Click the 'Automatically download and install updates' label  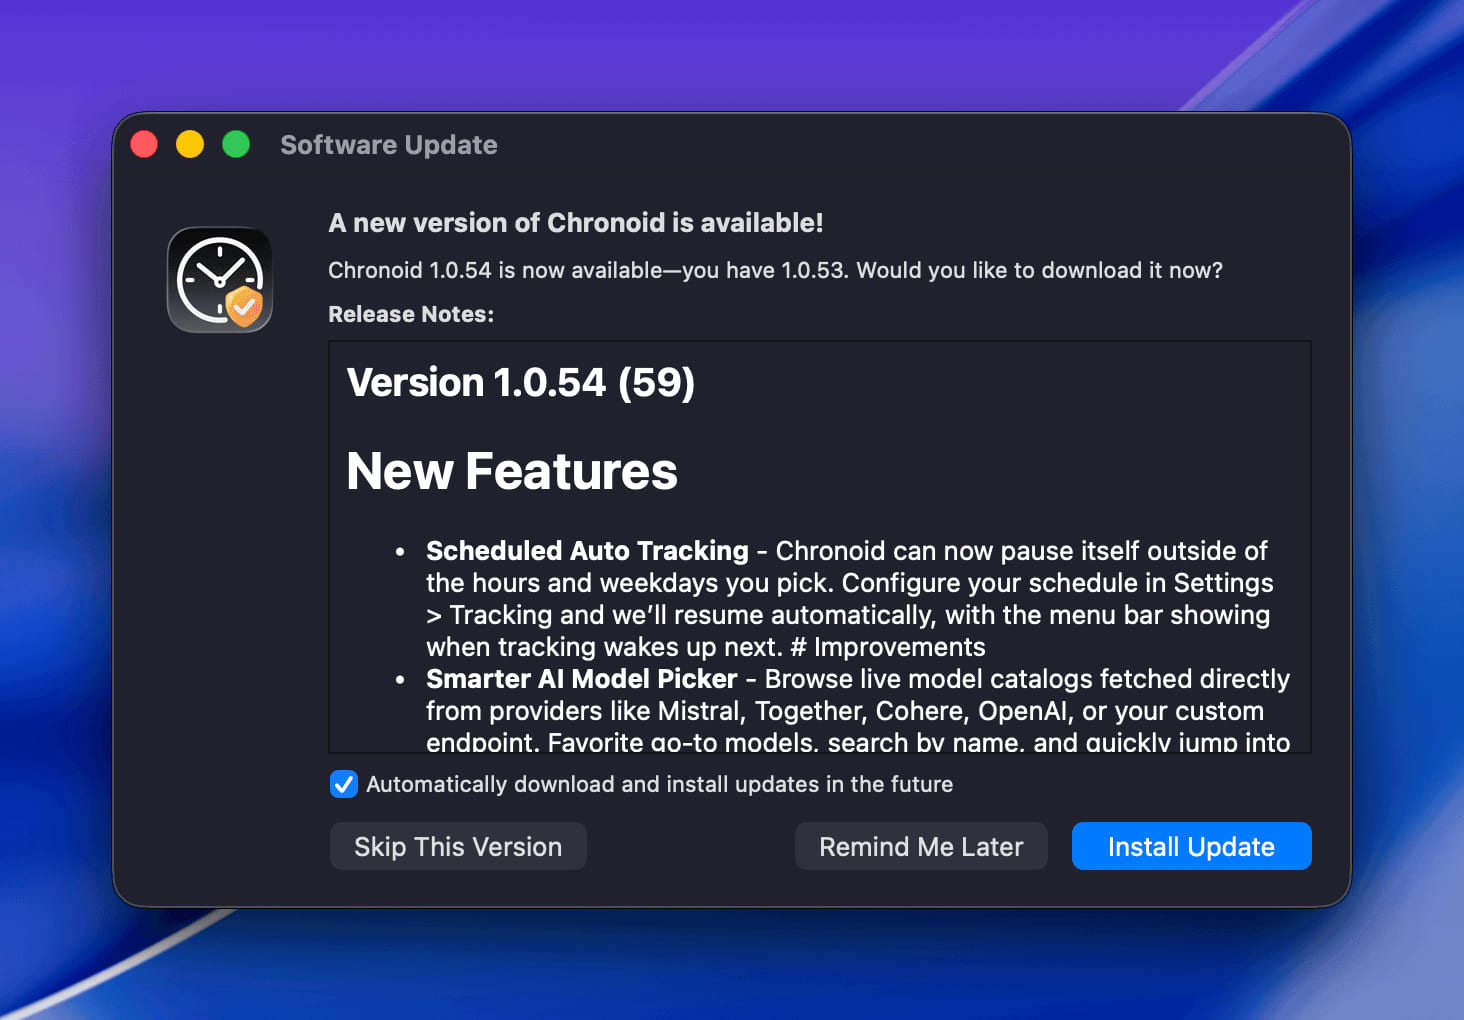[x=659, y=784]
